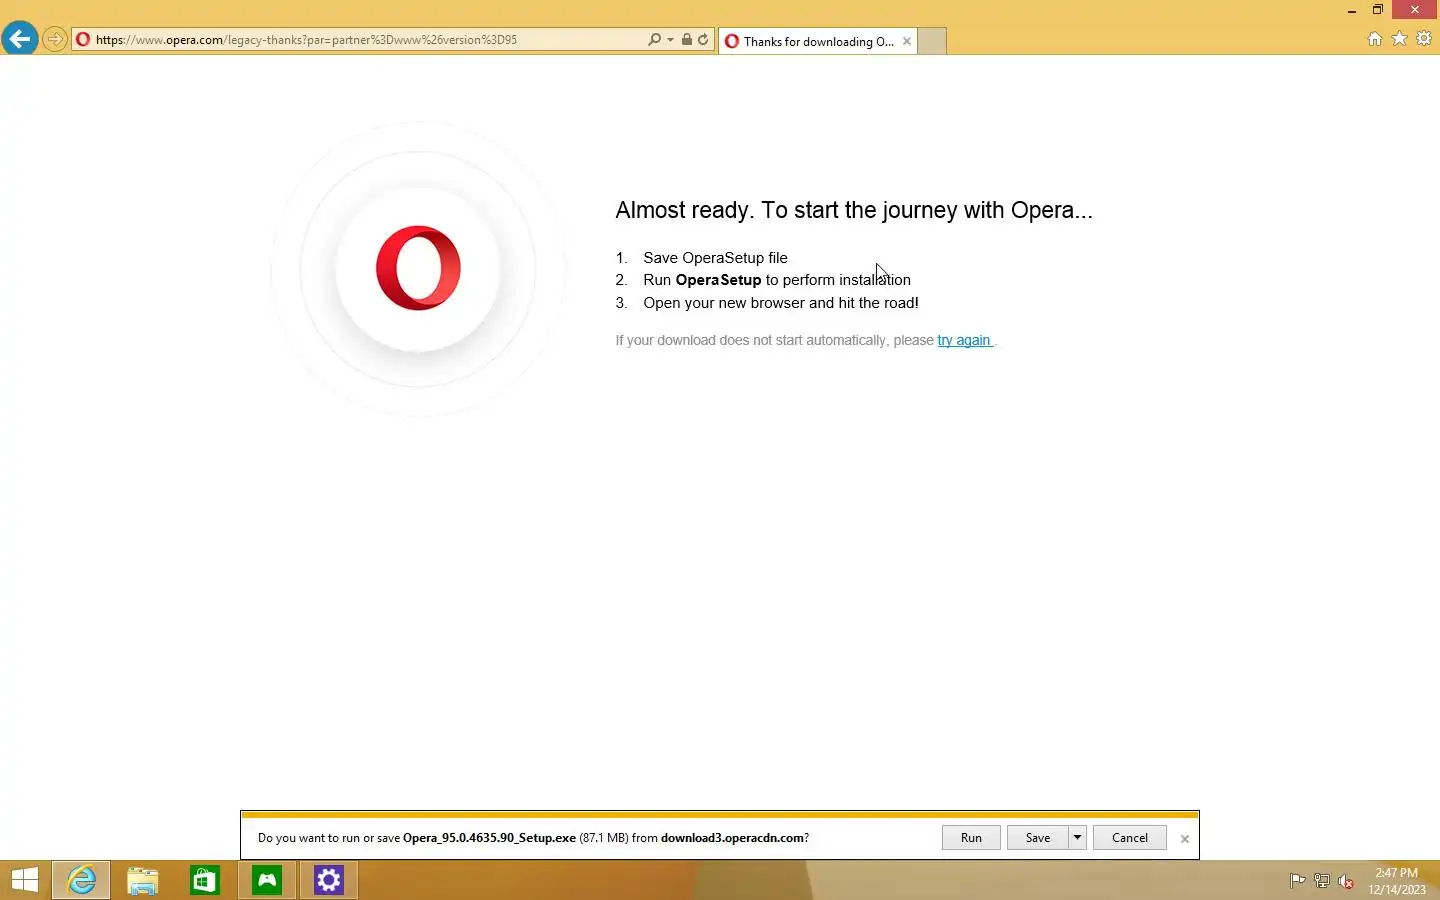The width and height of the screenshot is (1440, 900).
Task: Open Action Center flag tray icon
Action: click(1297, 881)
